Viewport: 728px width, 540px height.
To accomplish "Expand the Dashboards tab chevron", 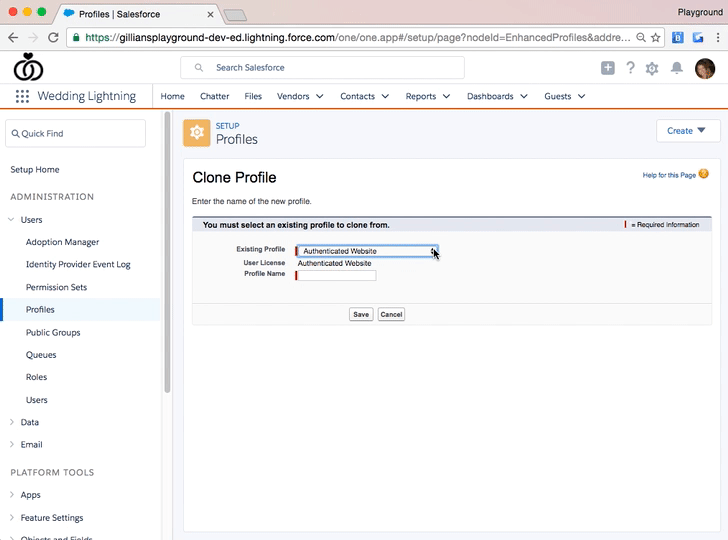I will click(x=524, y=97).
